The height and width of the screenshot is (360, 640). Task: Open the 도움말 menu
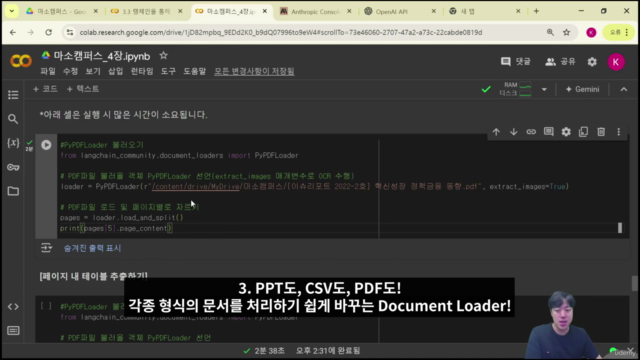point(194,71)
